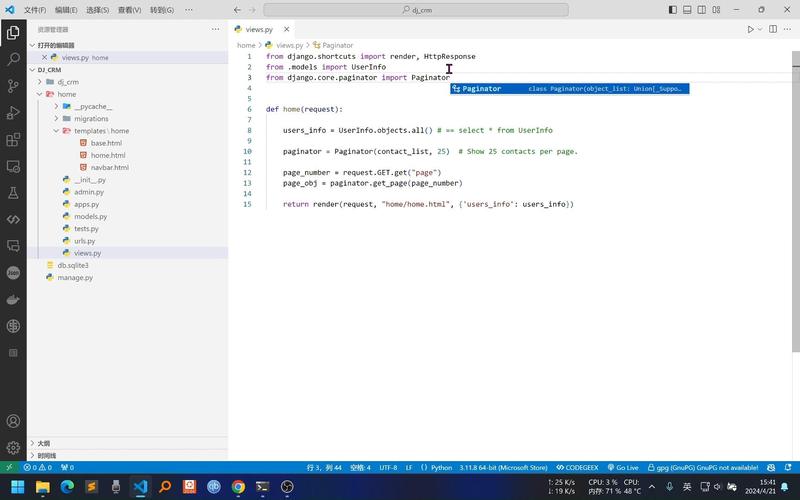This screenshot has width=800, height=500.
Task: Open errors and warnings in status bar
Action: point(37,467)
